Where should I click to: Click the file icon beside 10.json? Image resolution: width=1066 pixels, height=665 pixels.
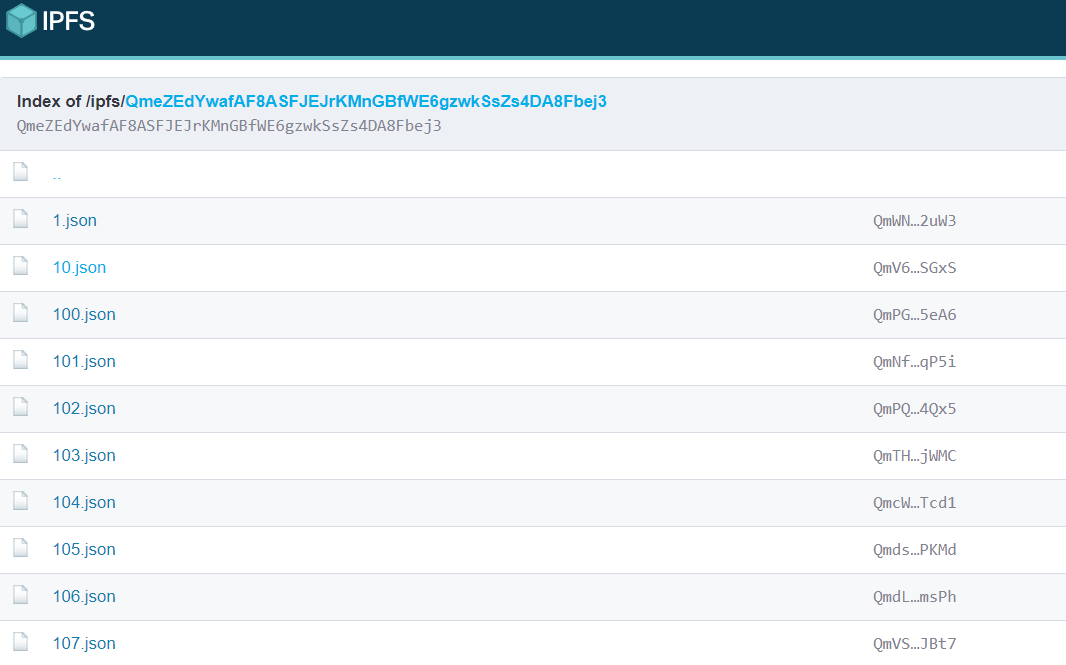[20, 267]
